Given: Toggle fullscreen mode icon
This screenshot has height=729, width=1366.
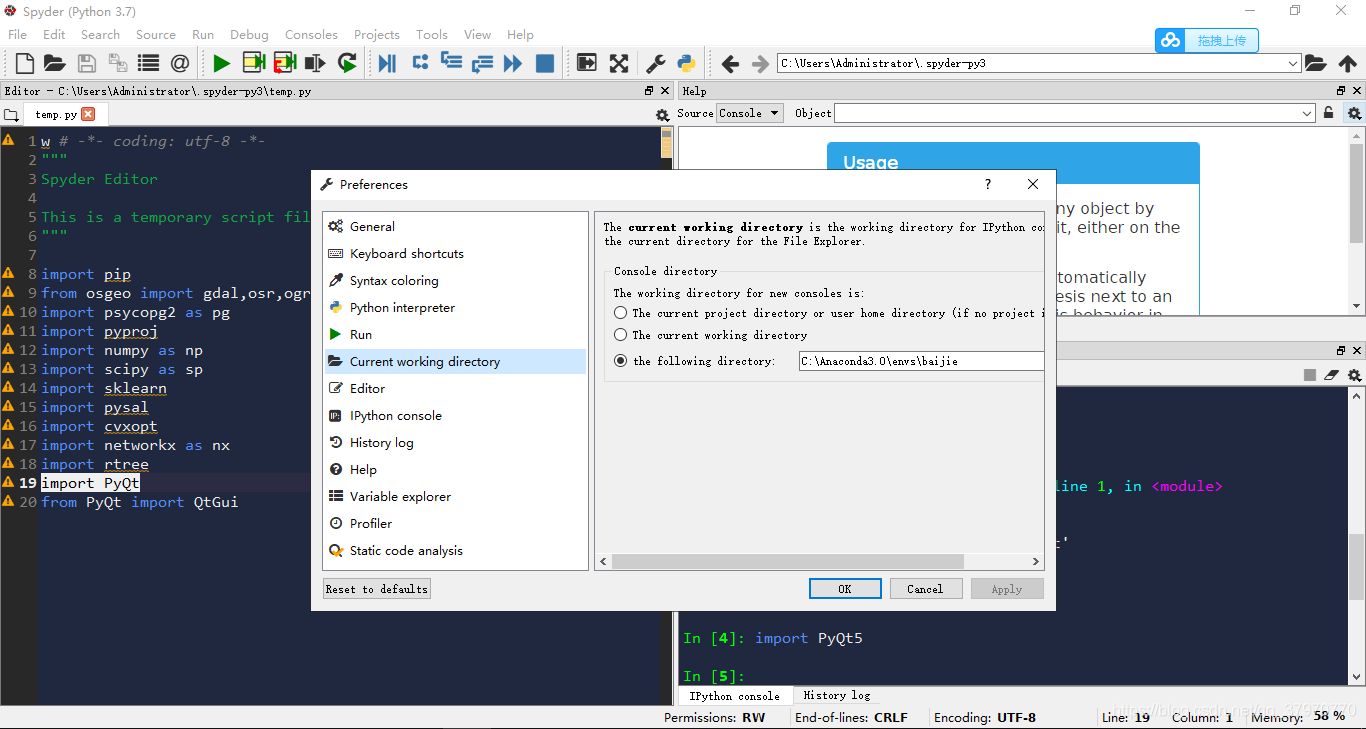Looking at the screenshot, I should pos(619,63).
